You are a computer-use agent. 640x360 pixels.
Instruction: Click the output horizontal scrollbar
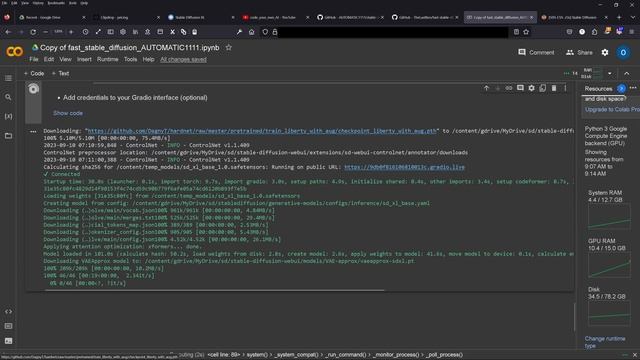tap(214, 290)
